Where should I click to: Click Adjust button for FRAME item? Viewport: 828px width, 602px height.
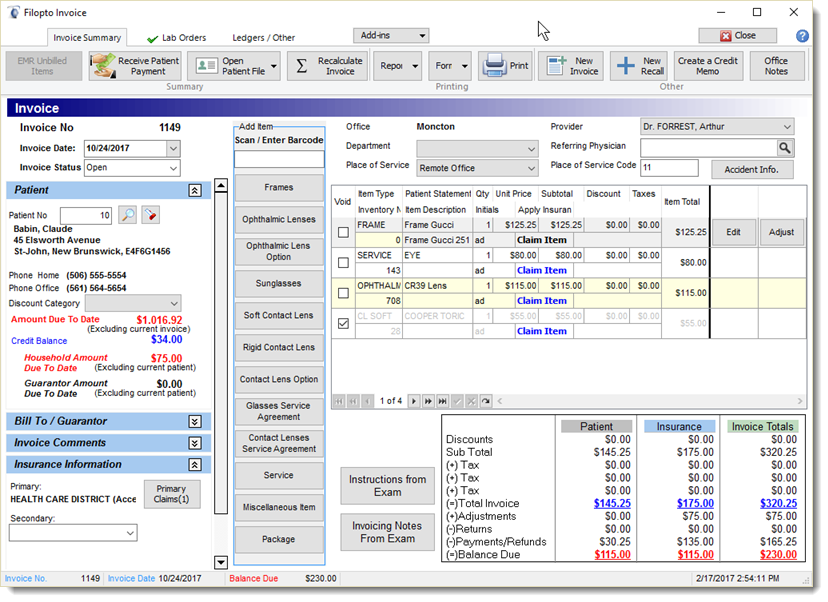782,232
